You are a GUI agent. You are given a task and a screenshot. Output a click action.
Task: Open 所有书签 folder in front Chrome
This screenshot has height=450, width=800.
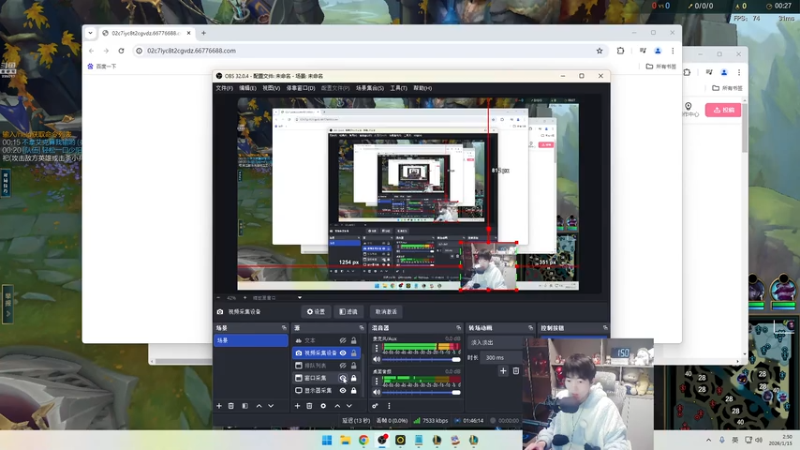[661, 66]
